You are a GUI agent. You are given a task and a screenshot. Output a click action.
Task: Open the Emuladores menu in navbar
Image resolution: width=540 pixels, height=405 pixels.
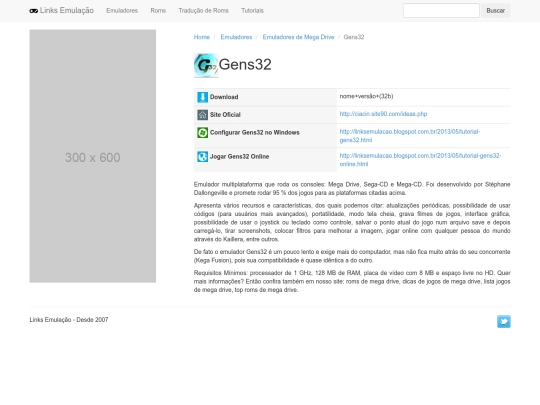[x=122, y=11]
